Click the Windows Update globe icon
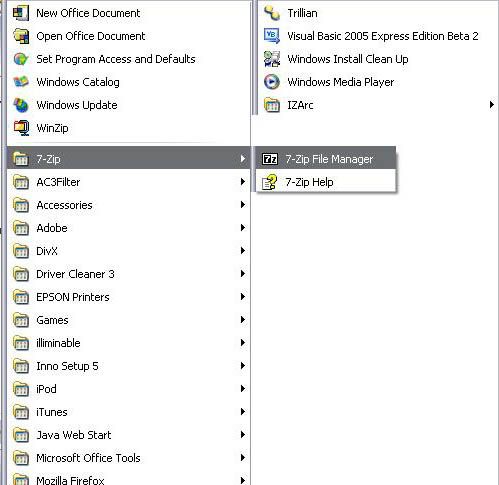This screenshot has height=485, width=499. pos(21,105)
